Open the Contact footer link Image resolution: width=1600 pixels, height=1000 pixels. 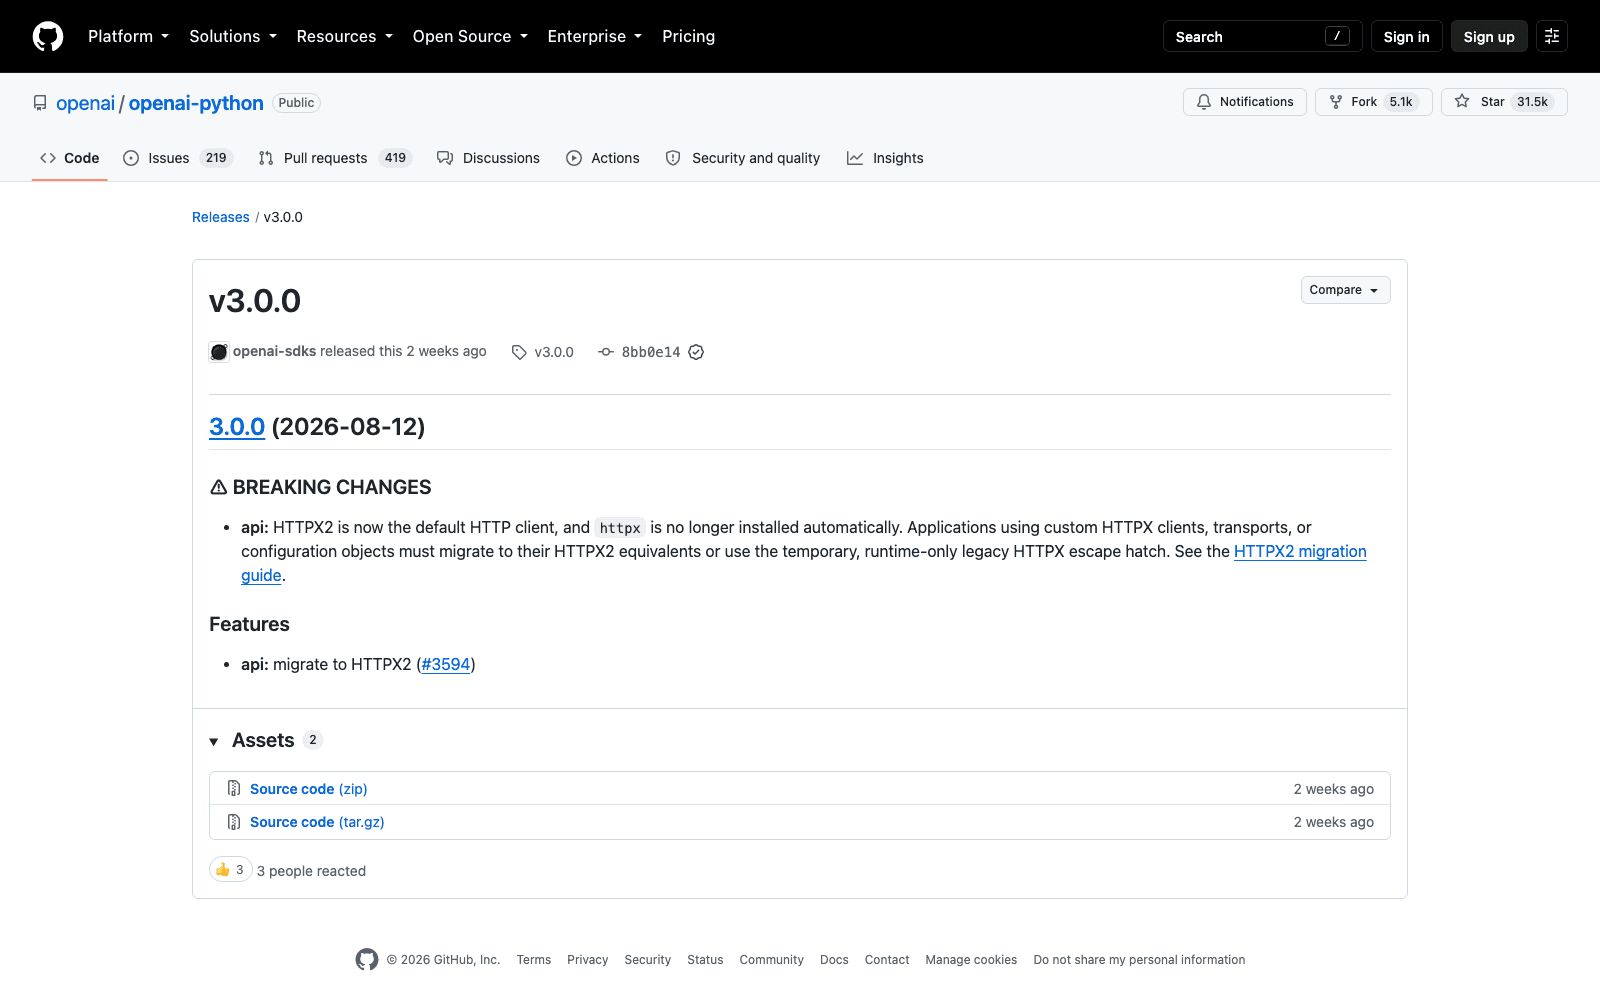pos(887,960)
